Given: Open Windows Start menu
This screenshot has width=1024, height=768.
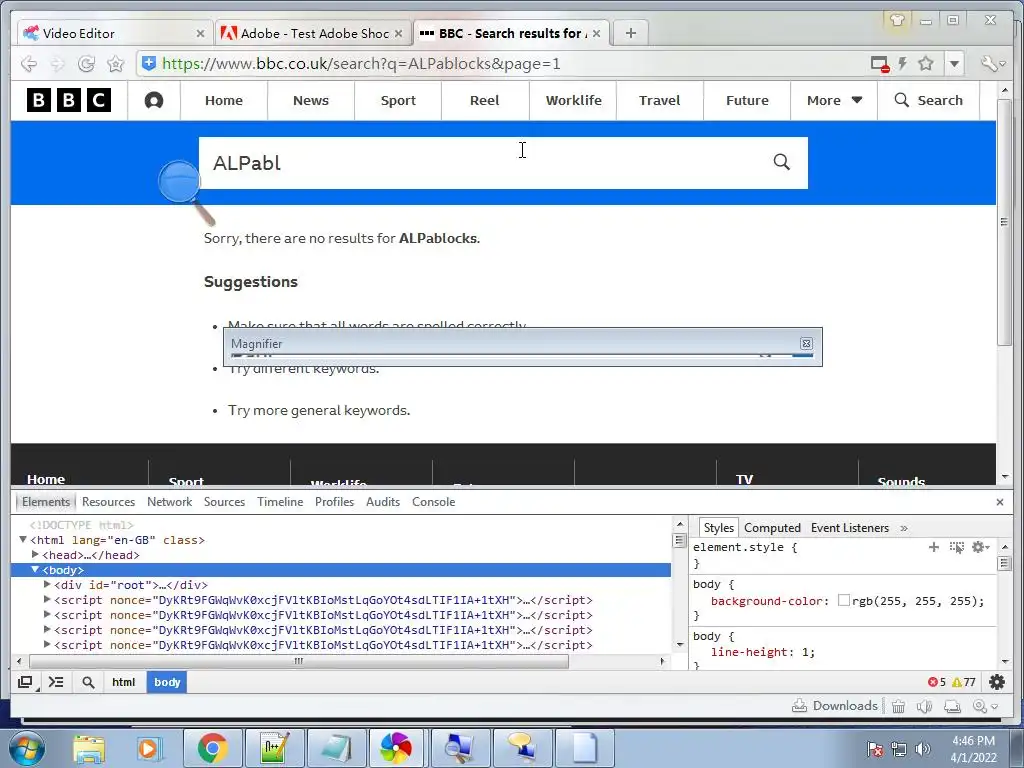Looking at the screenshot, I should (x=27, y=748).
